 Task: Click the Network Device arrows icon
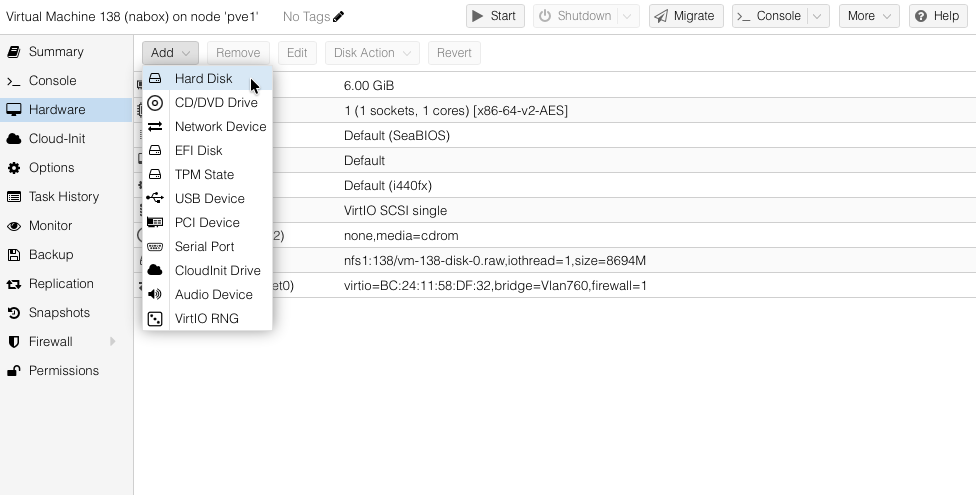[155, 126]
